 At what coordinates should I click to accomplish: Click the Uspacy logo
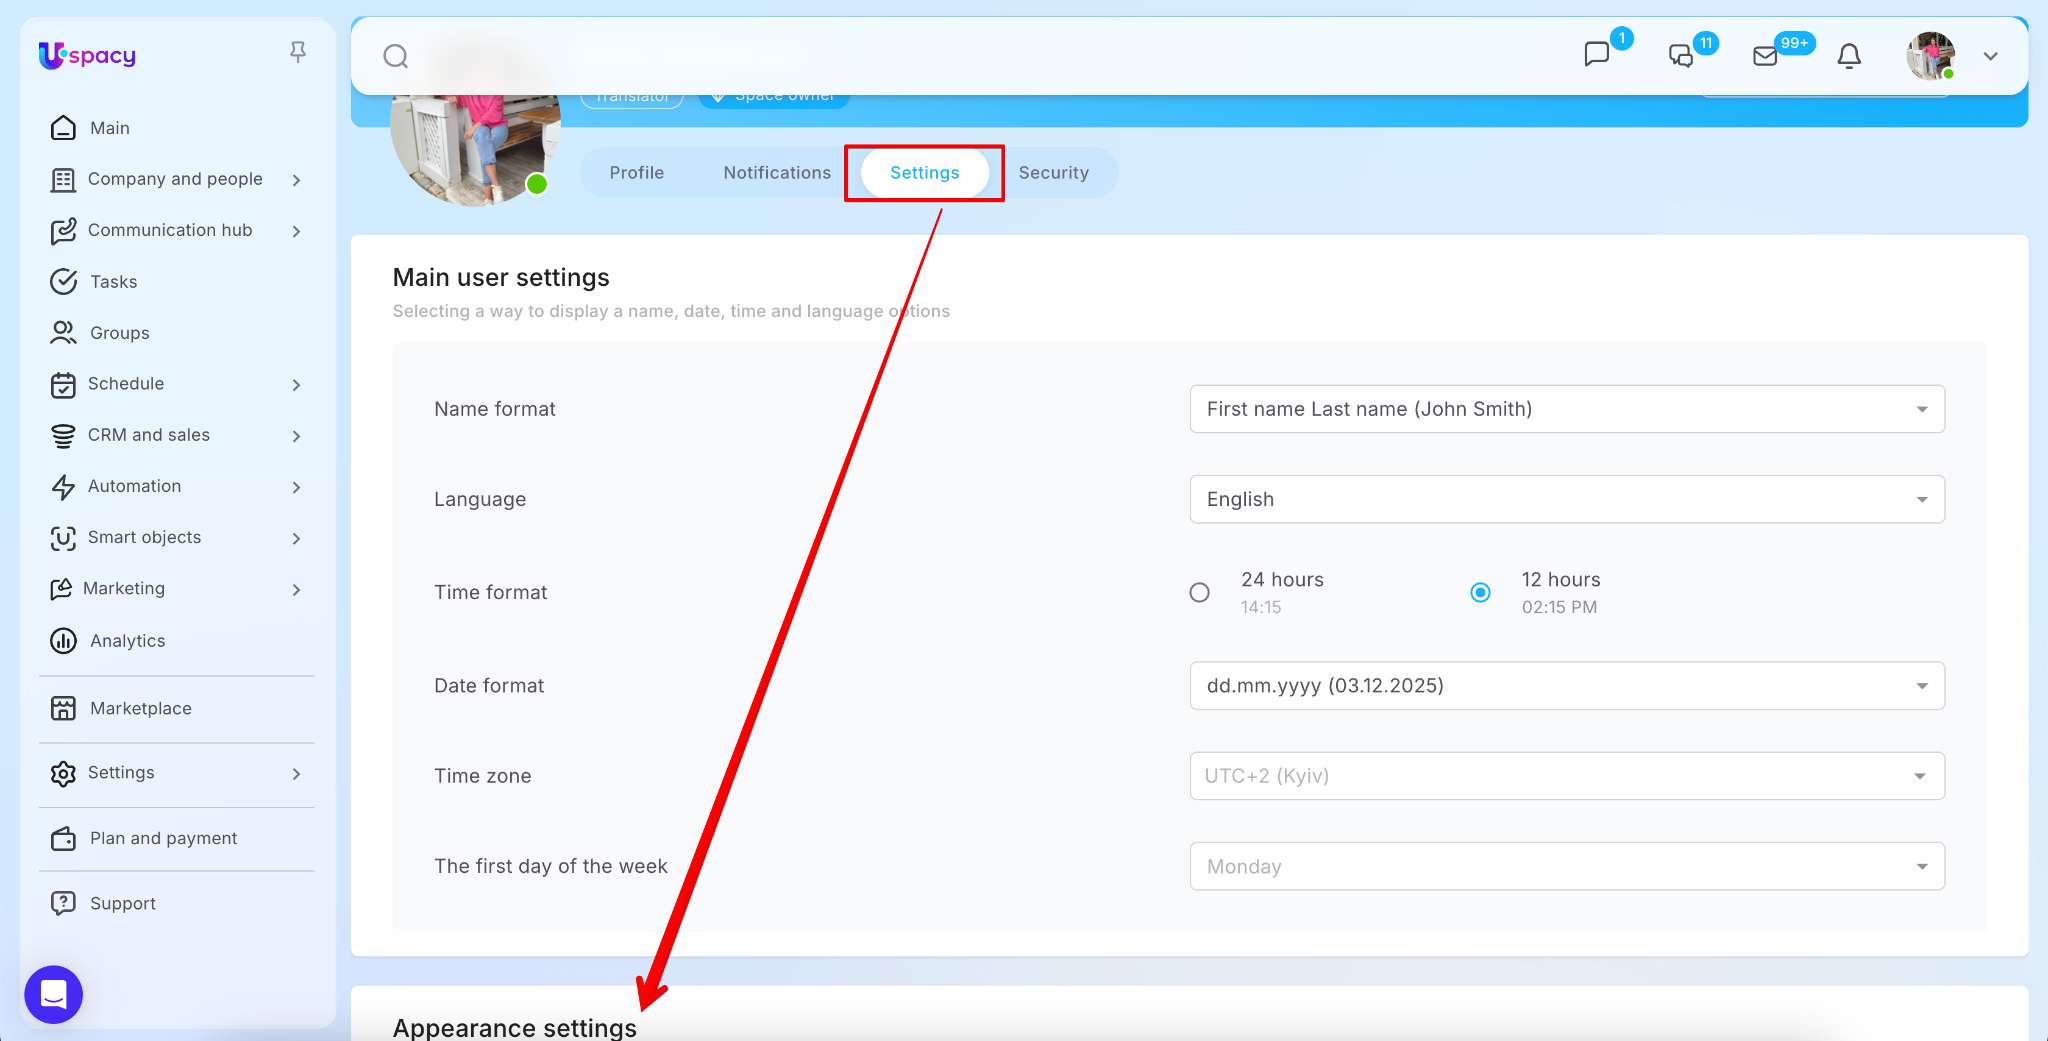tap(88, 56)
